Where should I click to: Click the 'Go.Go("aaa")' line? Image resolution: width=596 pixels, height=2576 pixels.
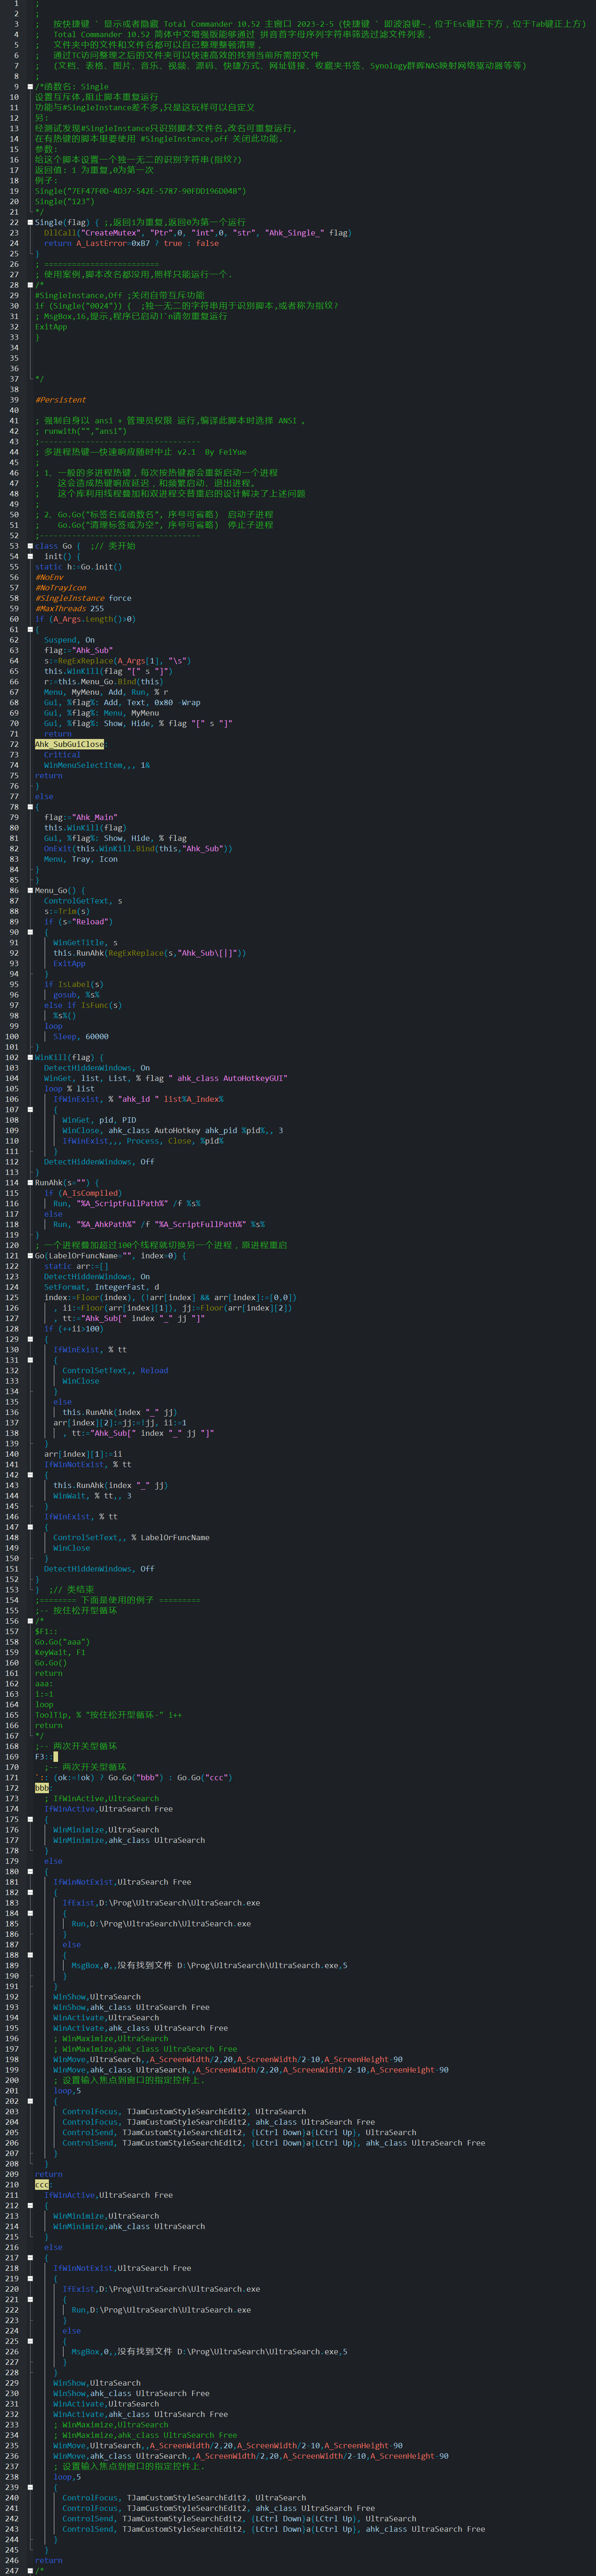[62, 1641]
